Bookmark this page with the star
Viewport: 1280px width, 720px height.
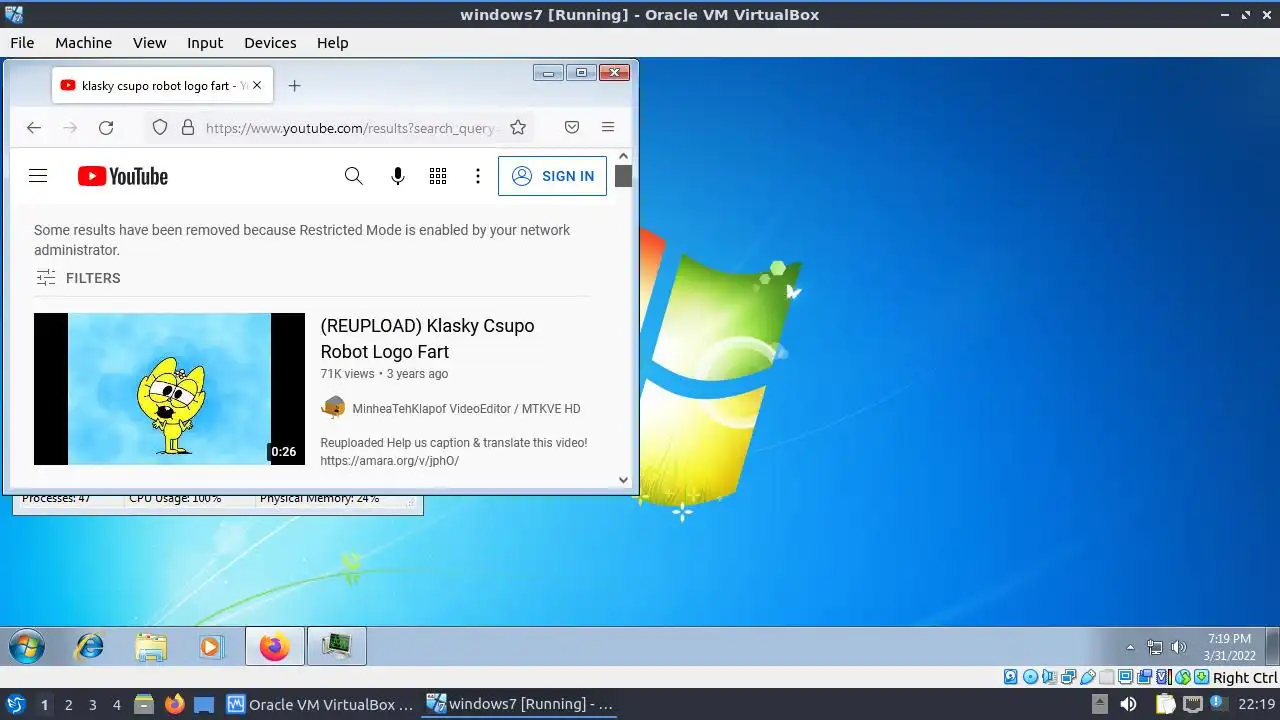pyautogui.click(x=518, y=127)
